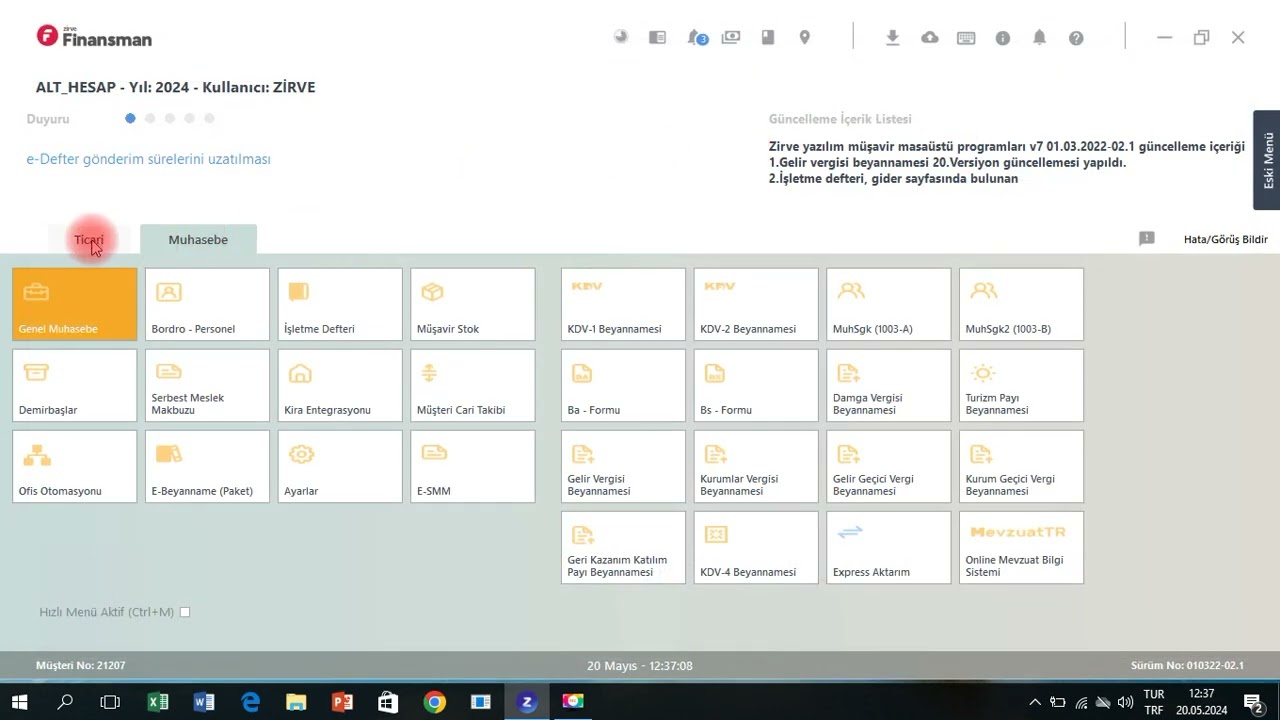Open the E-Beyanname (Paket) tile
The height and width of the screenshot is (720, 1280).
(207, 466)
